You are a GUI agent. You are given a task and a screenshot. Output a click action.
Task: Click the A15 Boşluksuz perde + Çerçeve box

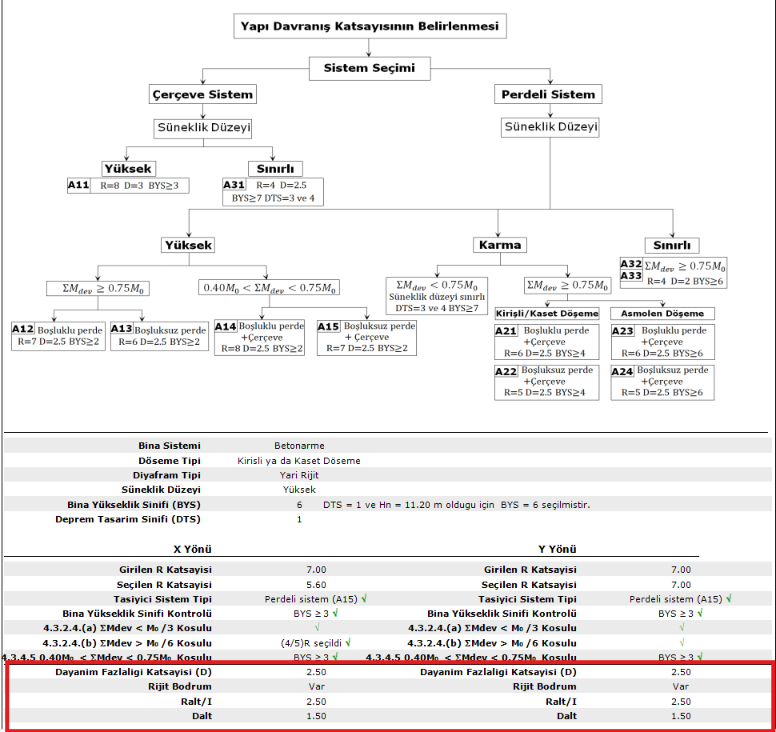(367, 338)
